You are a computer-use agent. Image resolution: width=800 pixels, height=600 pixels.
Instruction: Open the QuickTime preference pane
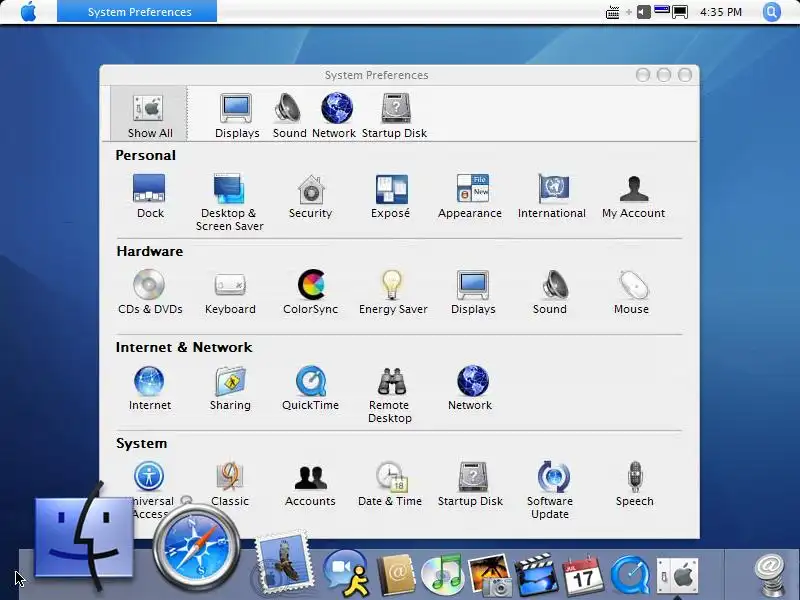(311, 388)
